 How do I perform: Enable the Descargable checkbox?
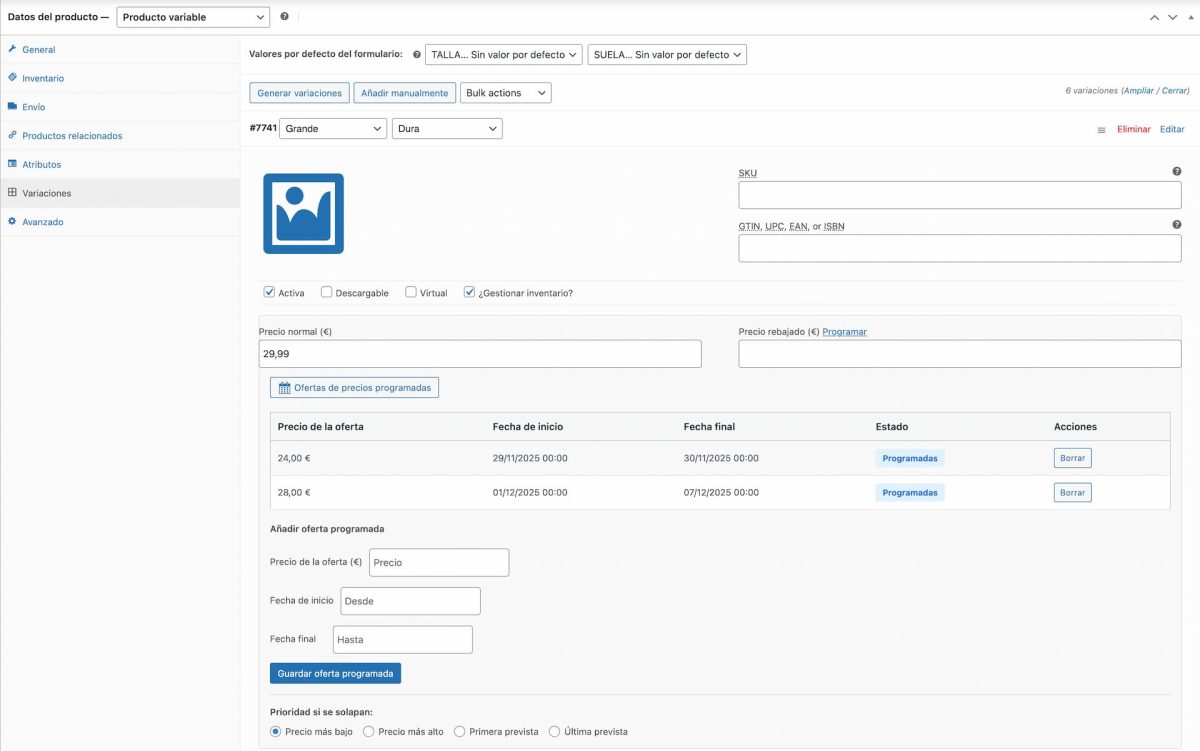point(326,292)
